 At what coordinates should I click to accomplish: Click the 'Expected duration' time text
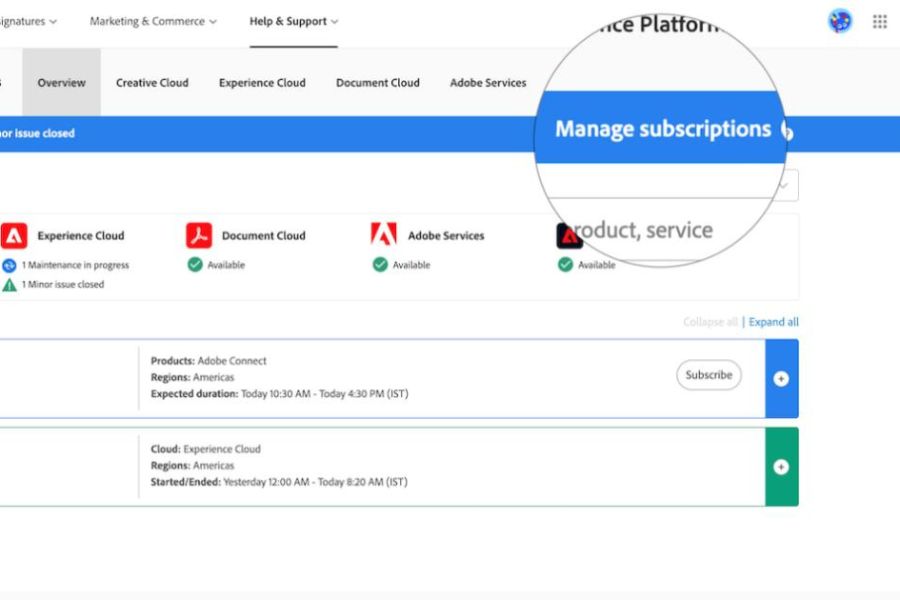(x=280, y=394)
